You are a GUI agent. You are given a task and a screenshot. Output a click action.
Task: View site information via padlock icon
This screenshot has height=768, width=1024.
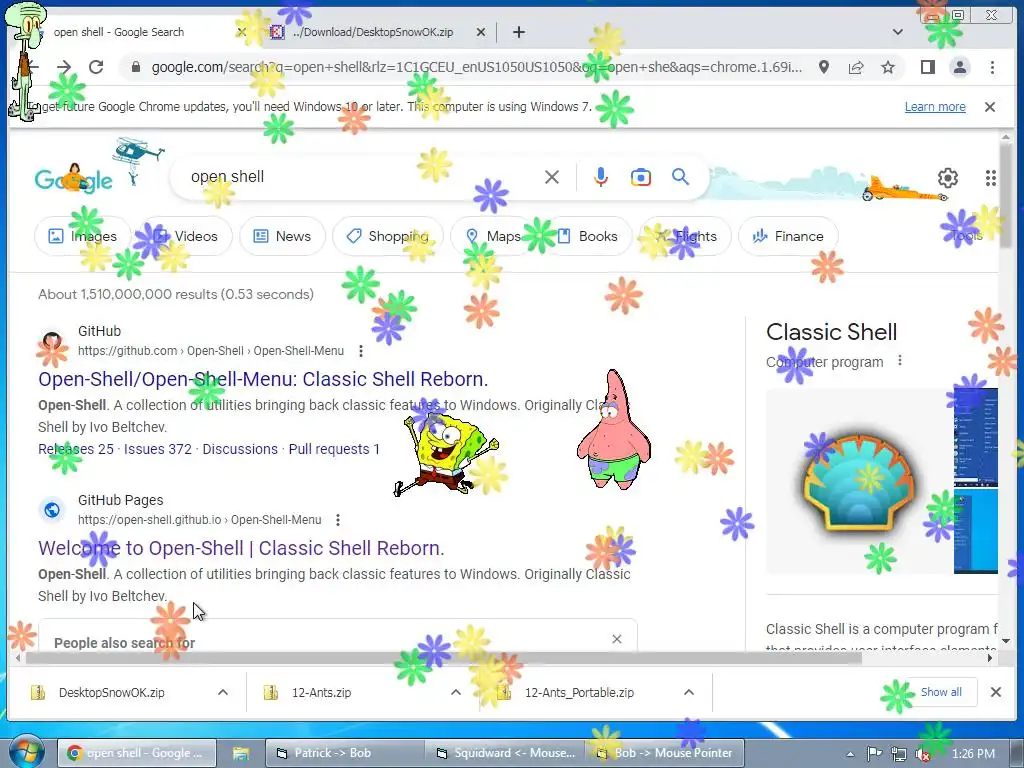[135, 67]
